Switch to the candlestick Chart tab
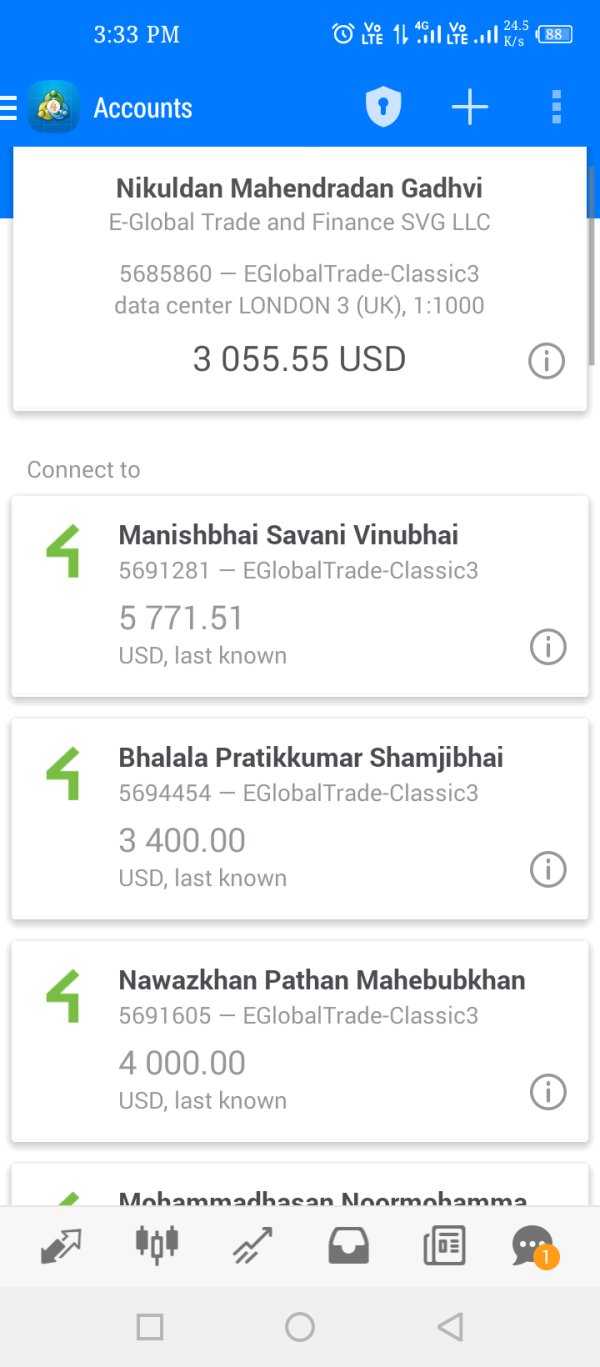Image resolution: width=600 pixels, height=1367 pixels. 157,1245
